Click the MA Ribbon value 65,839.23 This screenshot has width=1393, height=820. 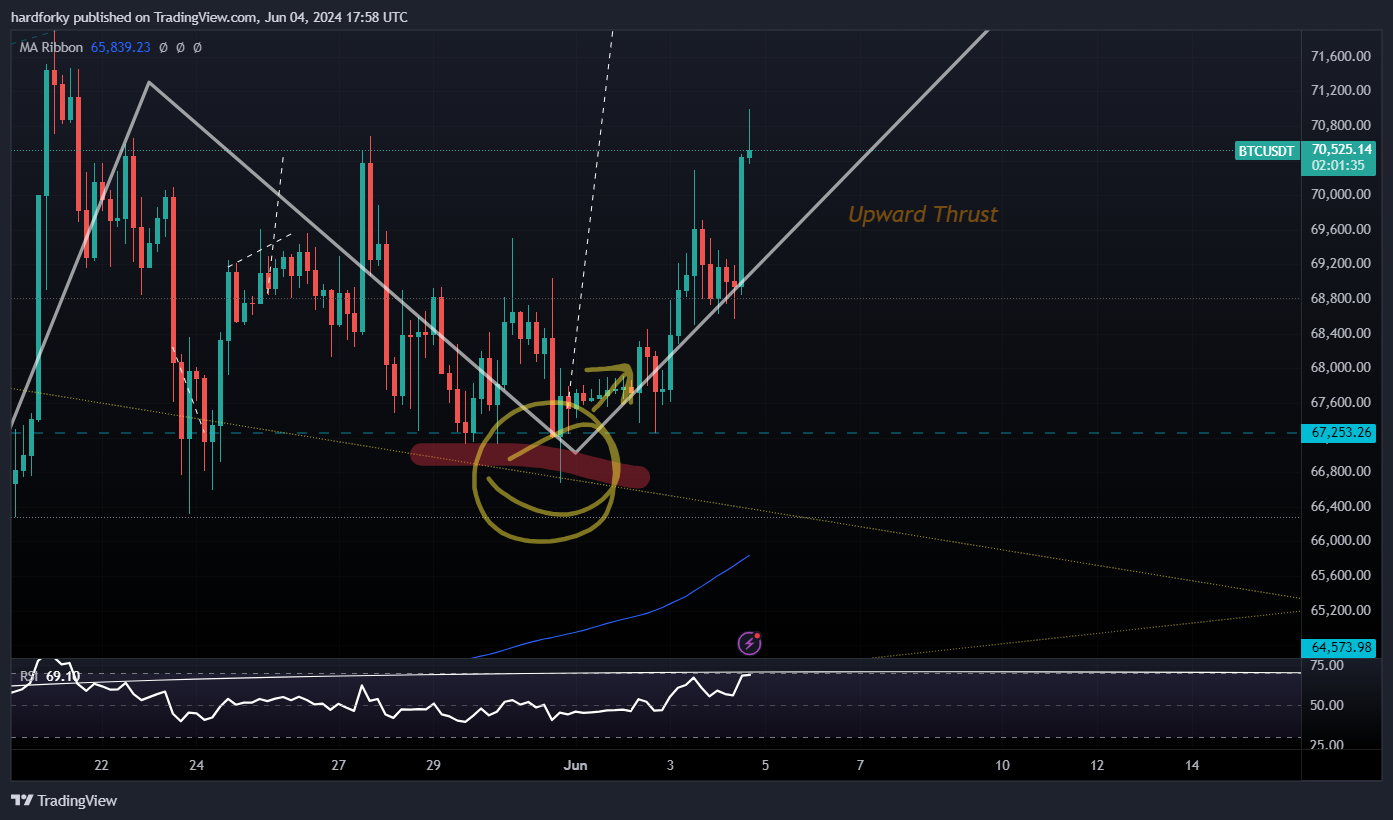pos(120,47)
